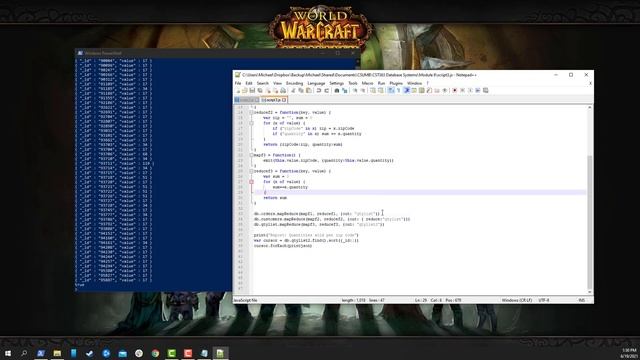Collapse the reduce2 function fold marker
The height and width of the screenshot is (360, 640).
(x=251, y=112)
